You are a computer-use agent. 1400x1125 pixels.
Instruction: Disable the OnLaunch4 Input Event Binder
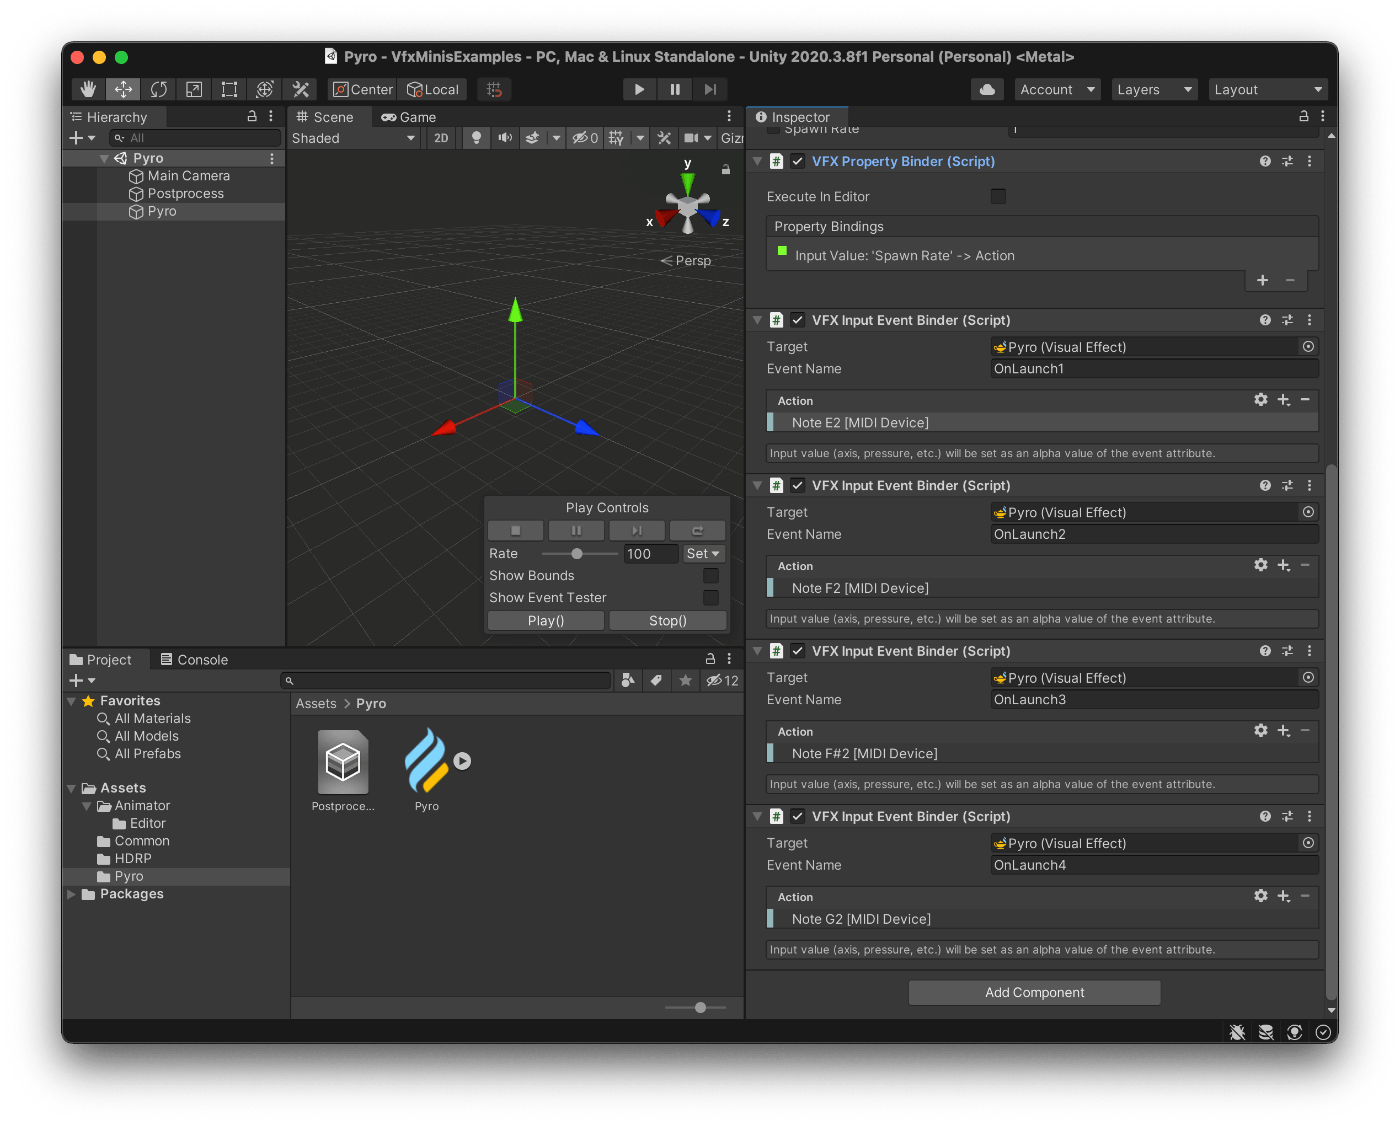(798, 816)
